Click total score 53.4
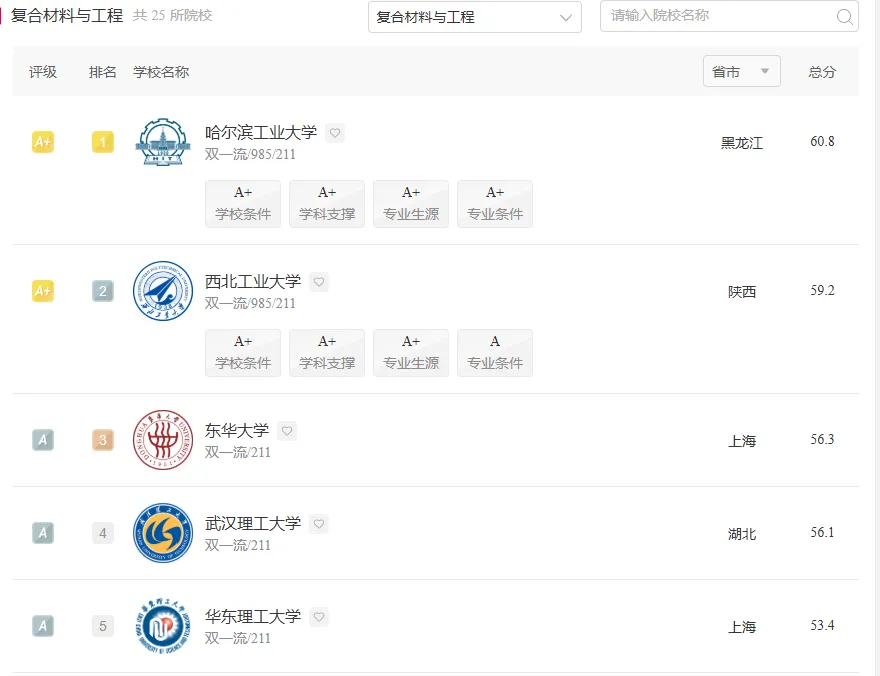The height and width of the screenshot is (676, 880). pyautogui.click(x=822, y=626)
